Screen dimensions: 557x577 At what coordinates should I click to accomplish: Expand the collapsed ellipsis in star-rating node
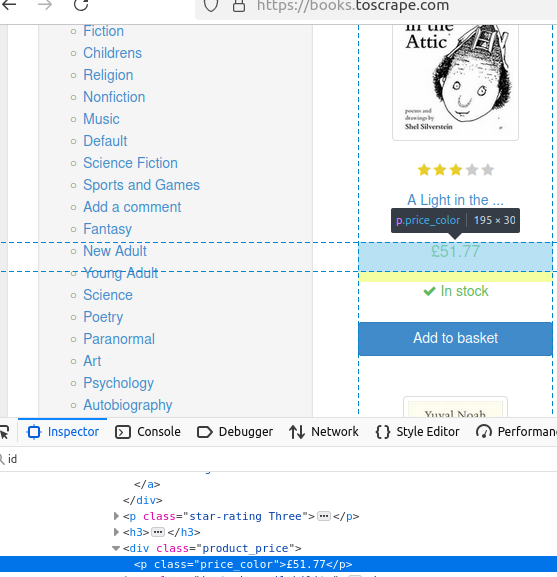pyautogui.click(x=324, y=516)
